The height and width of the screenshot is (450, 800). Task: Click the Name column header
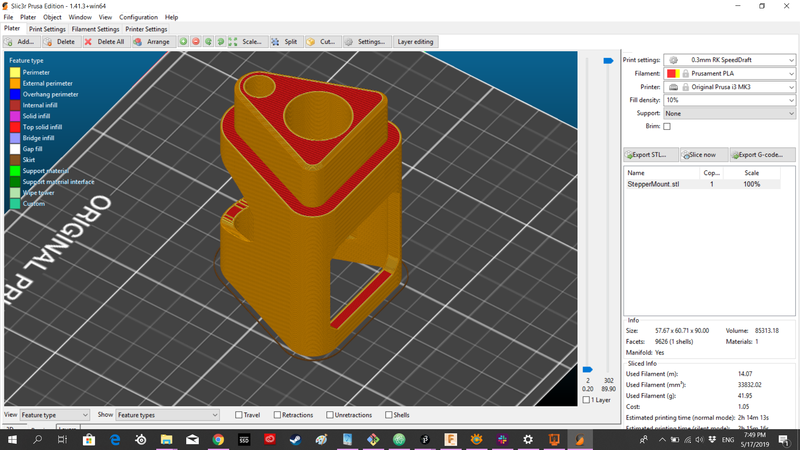pos(661,173)
